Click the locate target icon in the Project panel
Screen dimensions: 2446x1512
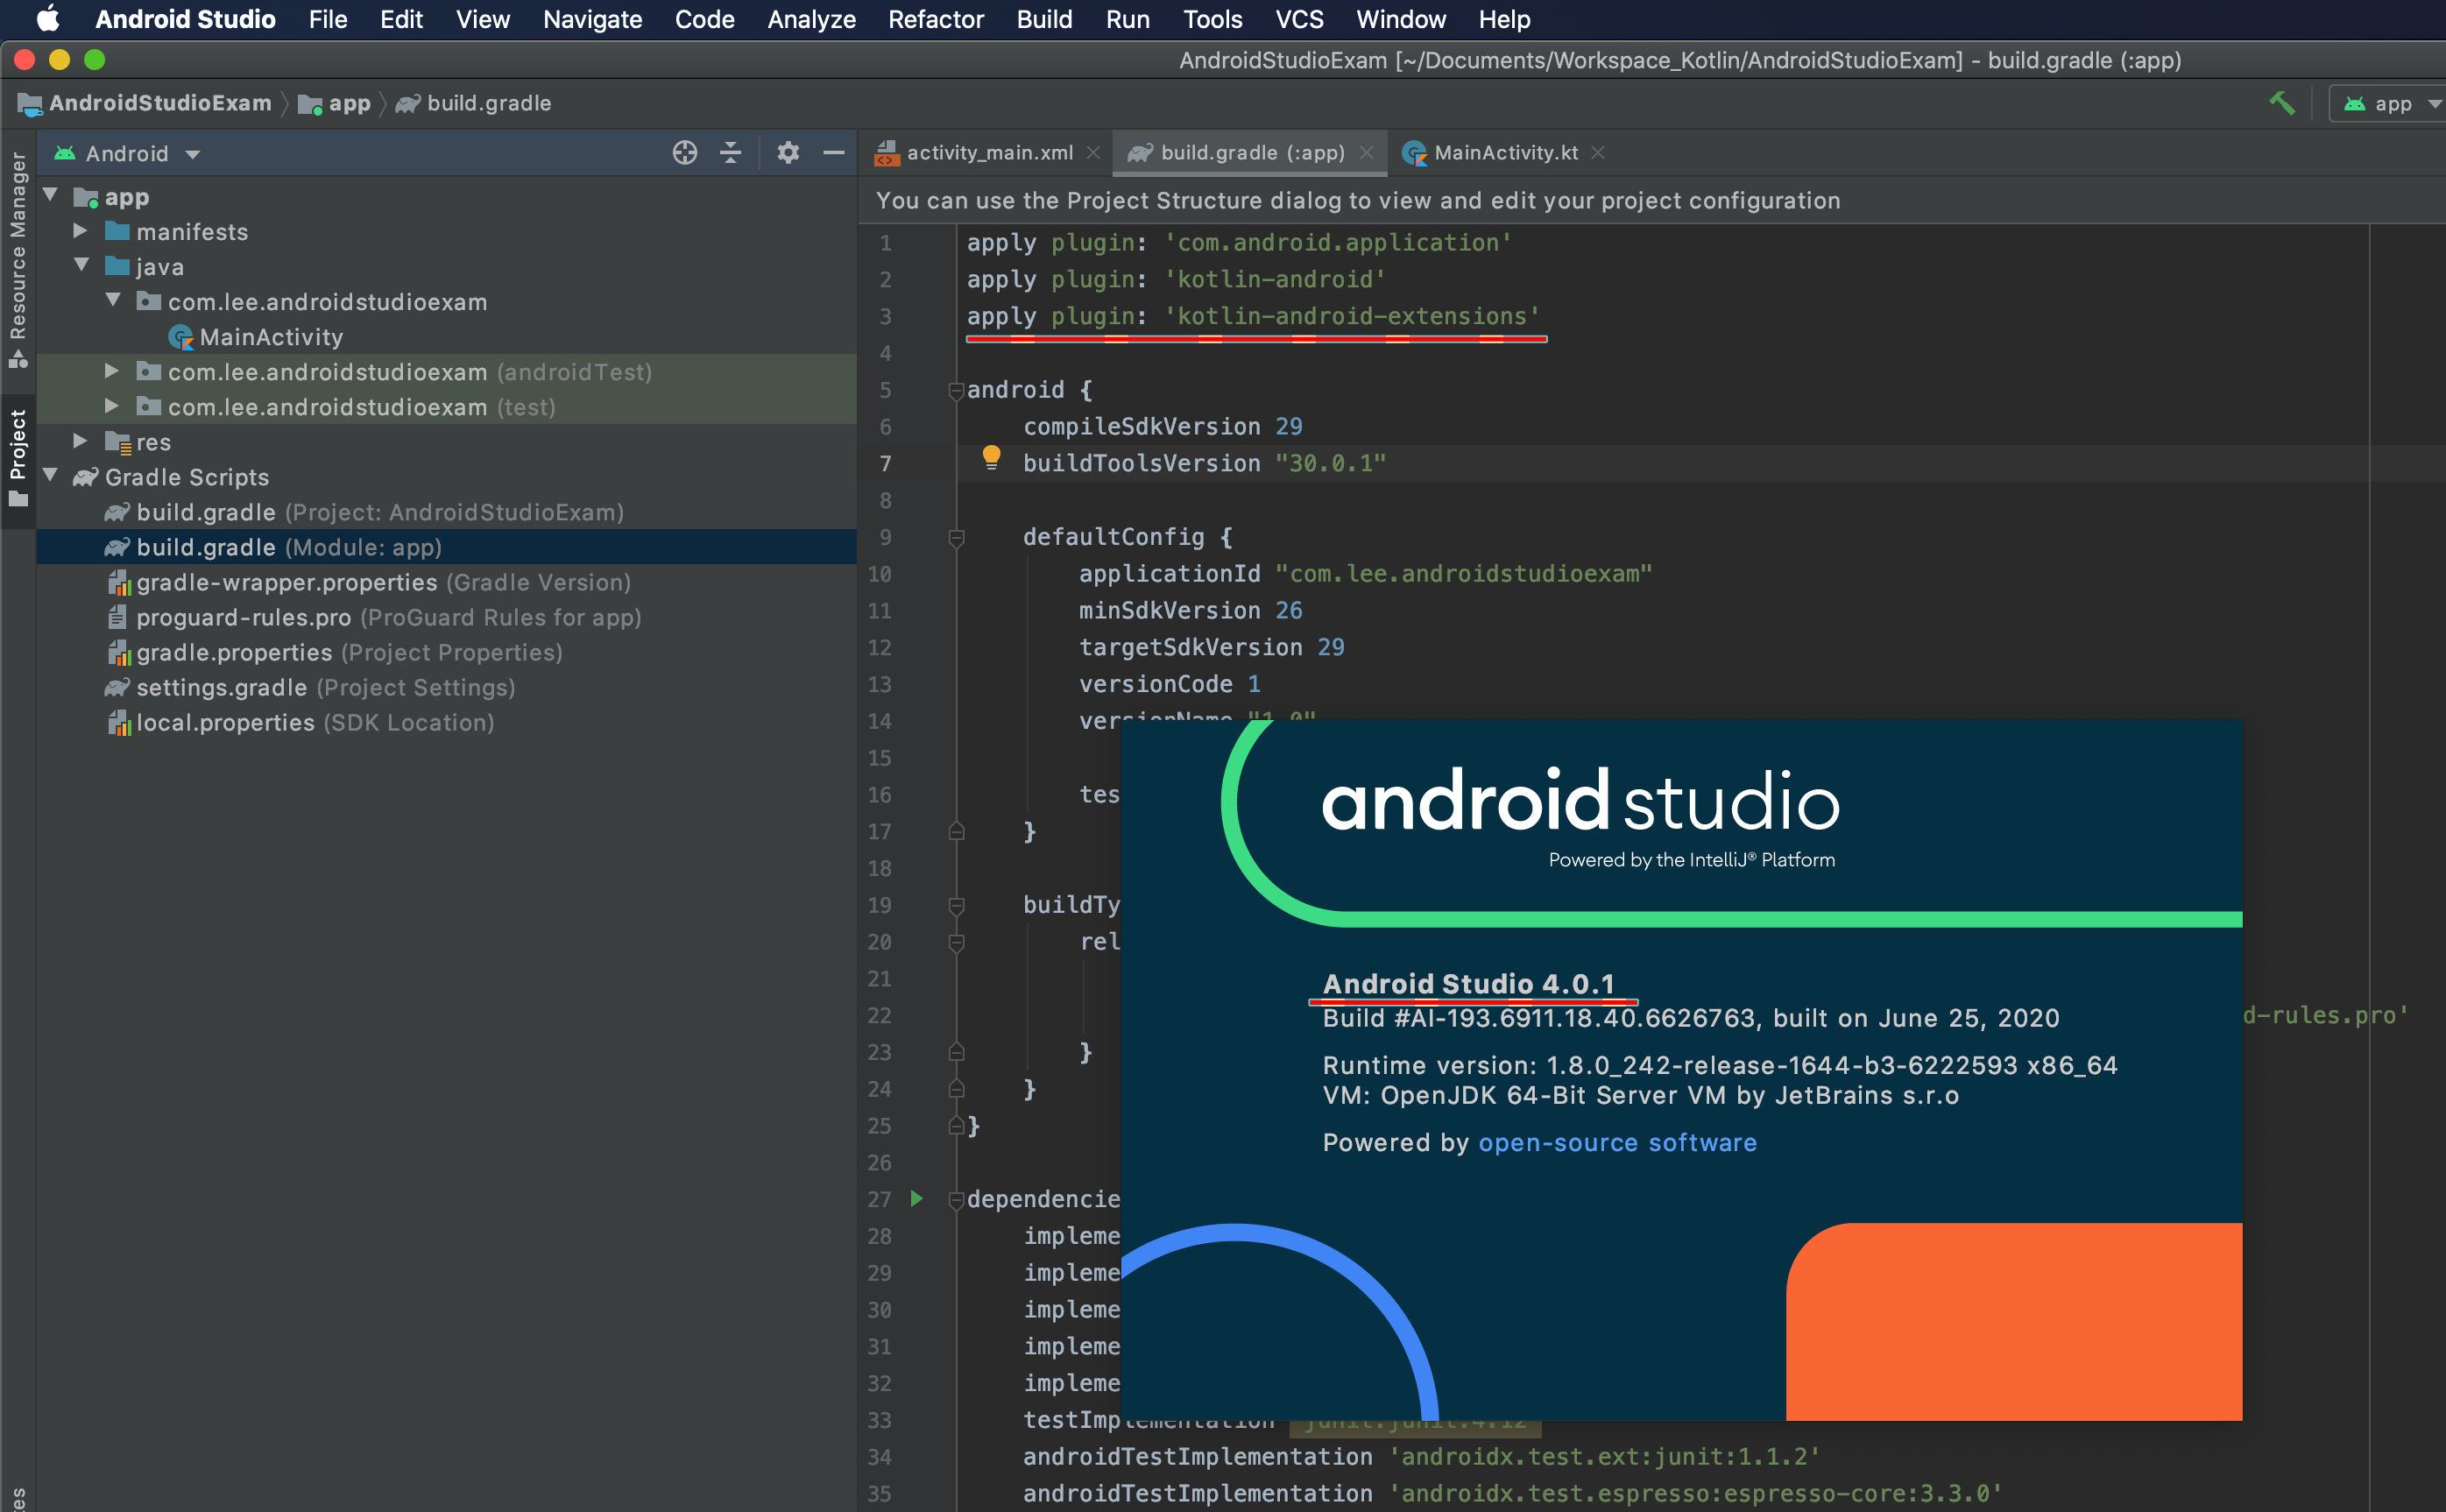[x=684, y=153]
